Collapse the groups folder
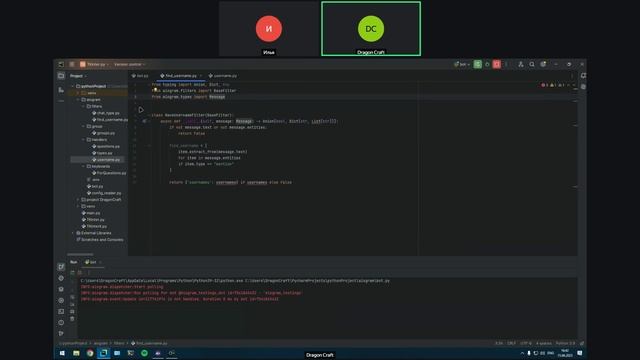Viewport: 640px width, 360px height. coord(84,126)
